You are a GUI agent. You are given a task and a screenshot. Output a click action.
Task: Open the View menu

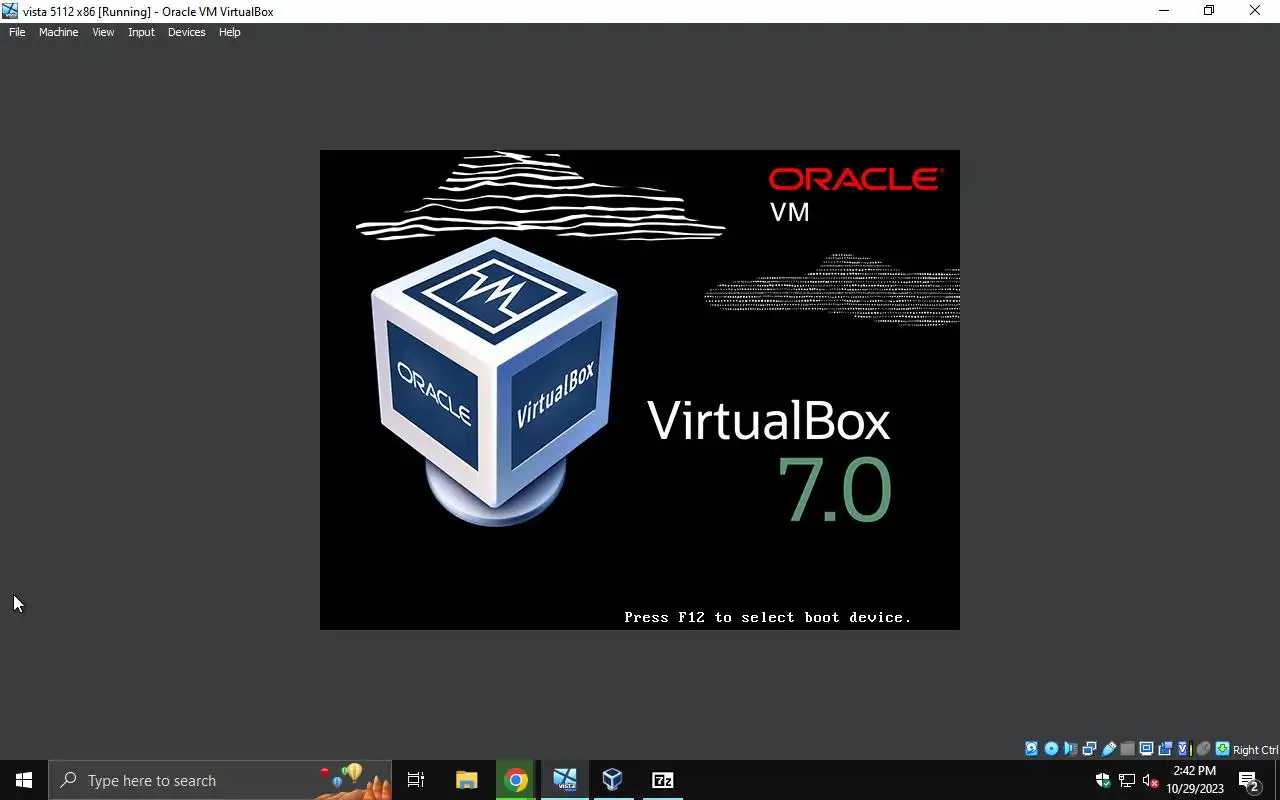point(103,32)
